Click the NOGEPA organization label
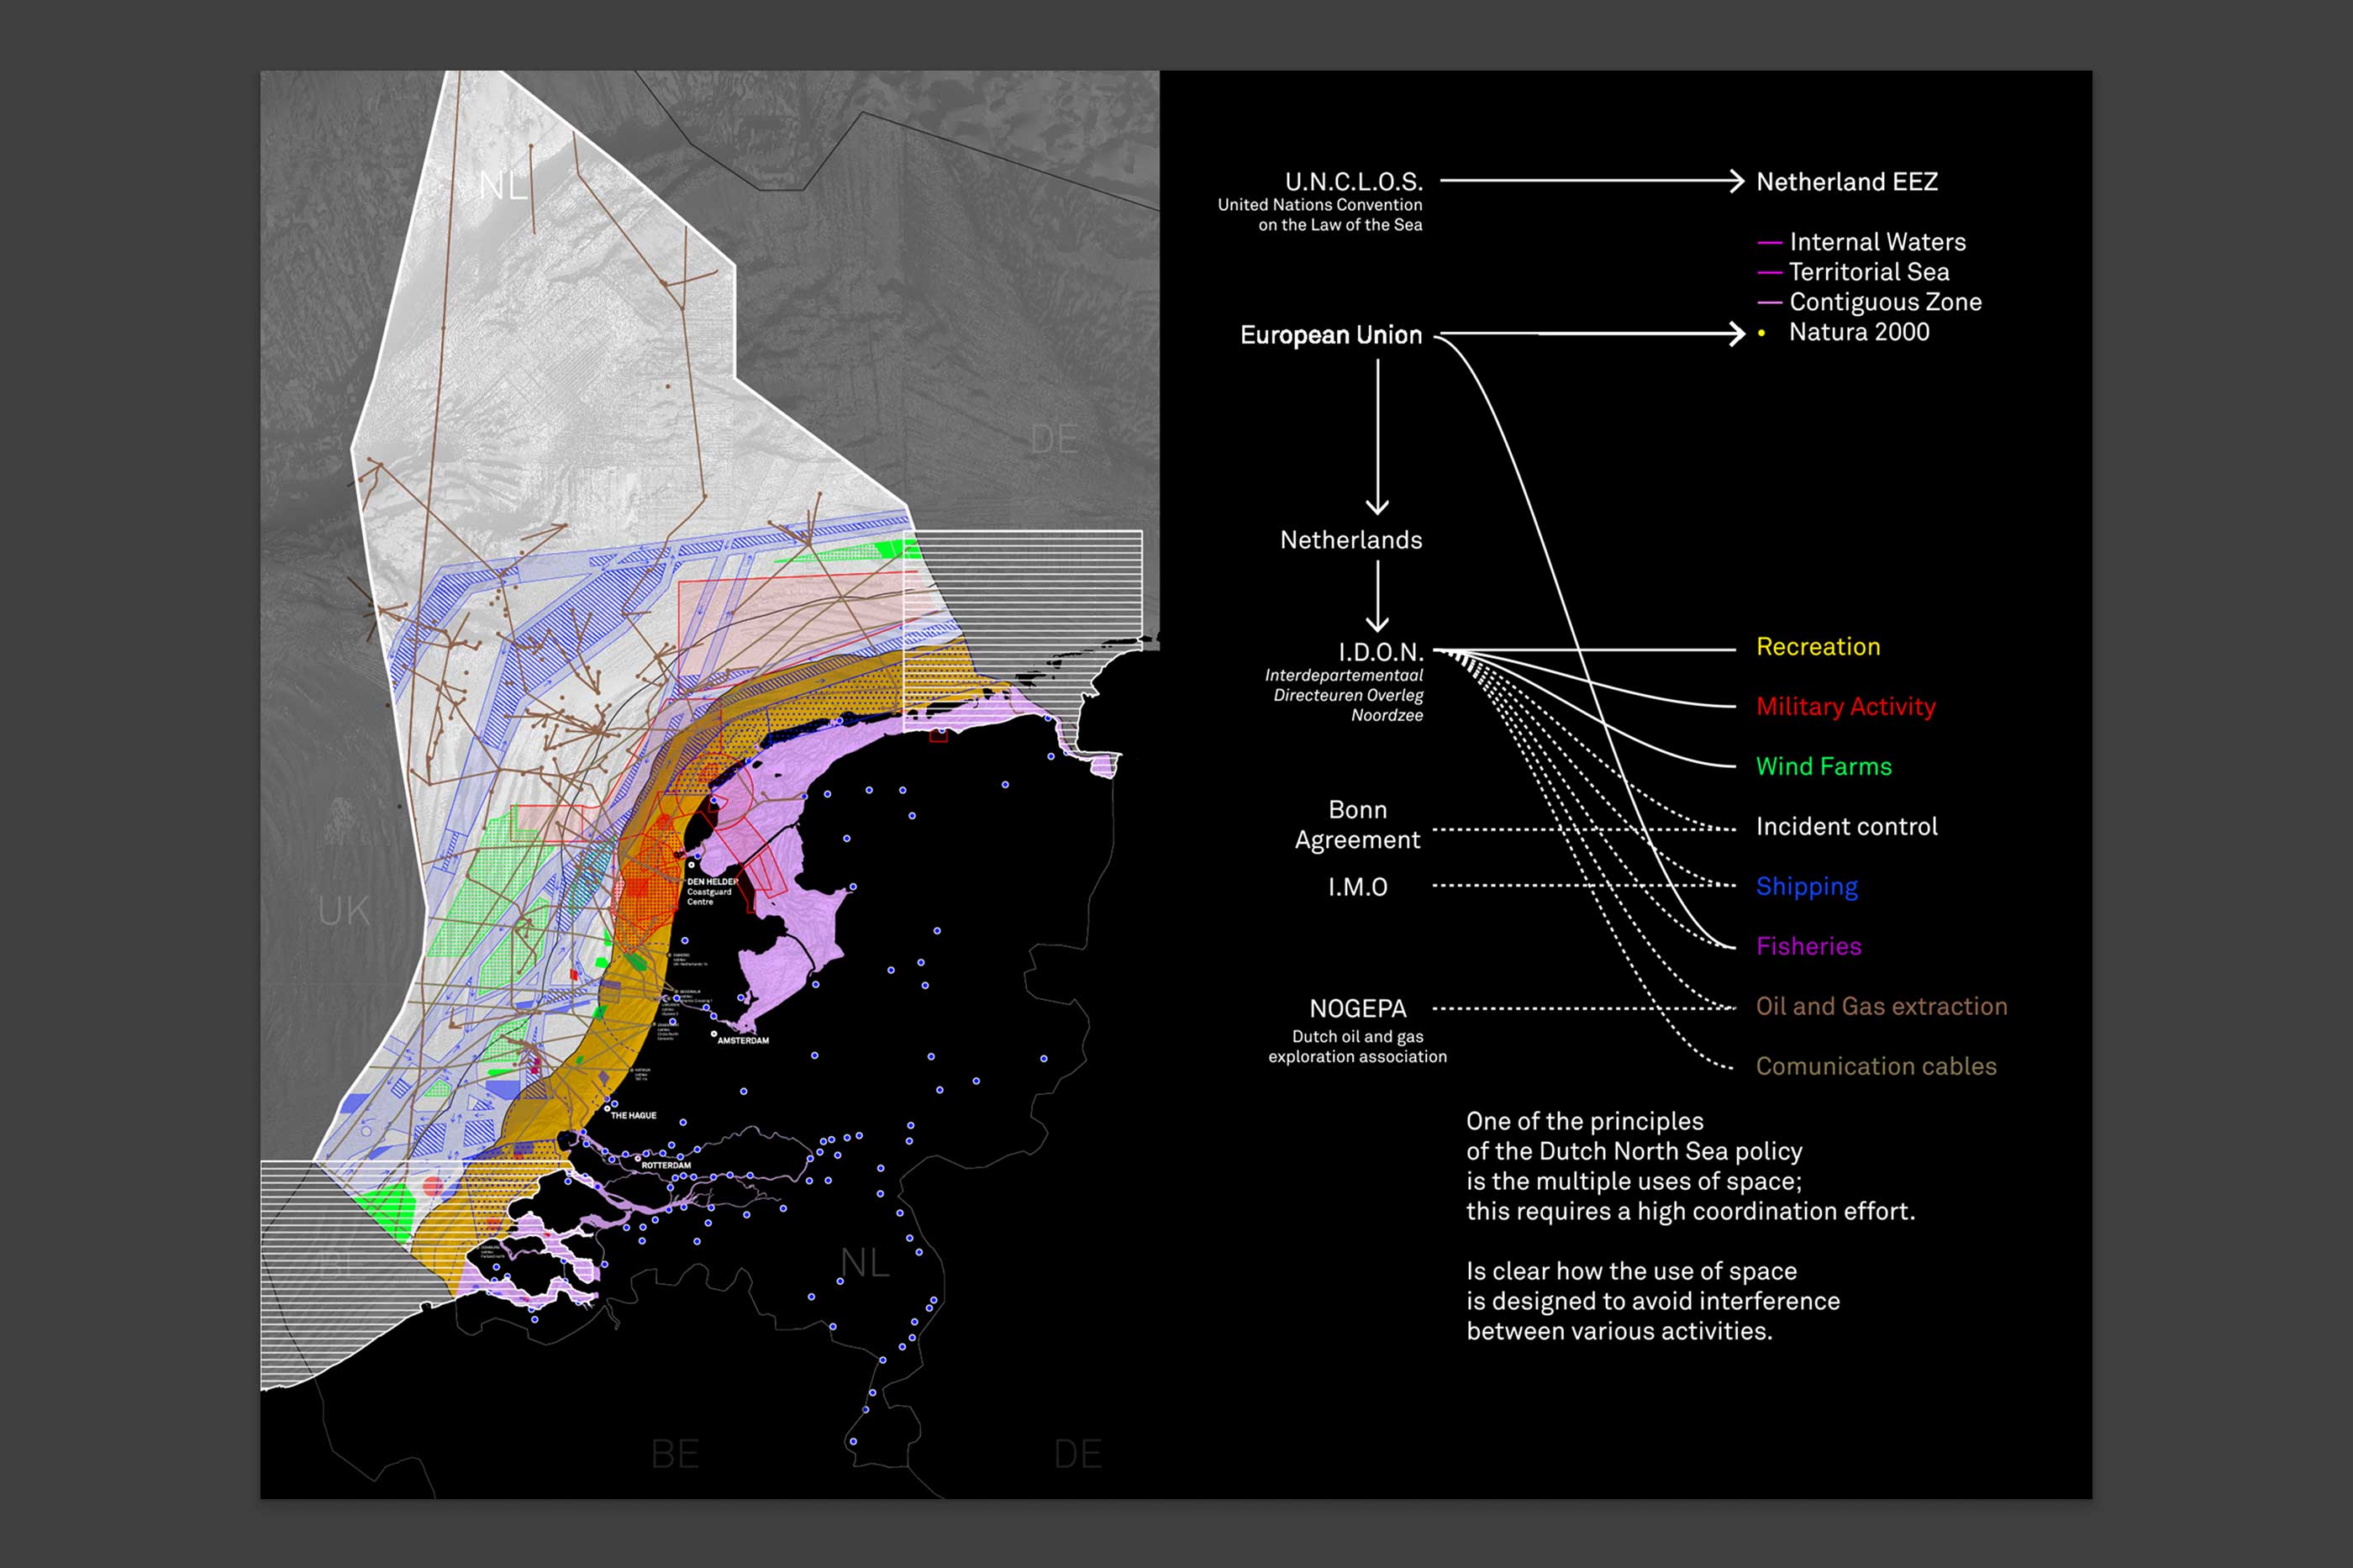 1357,1009
